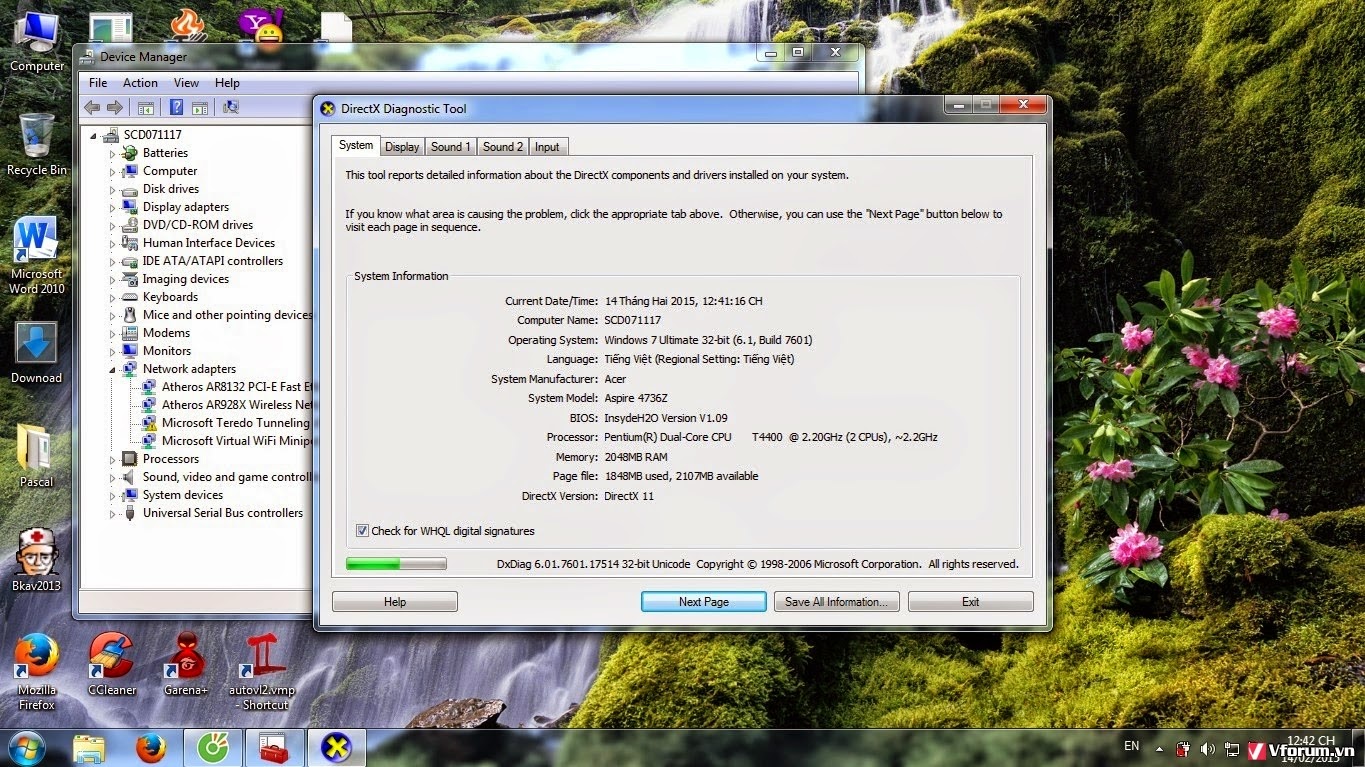The width and height of the screenshot is (1365, 767).
Task: Click Save All Information button
Action: 837,602
